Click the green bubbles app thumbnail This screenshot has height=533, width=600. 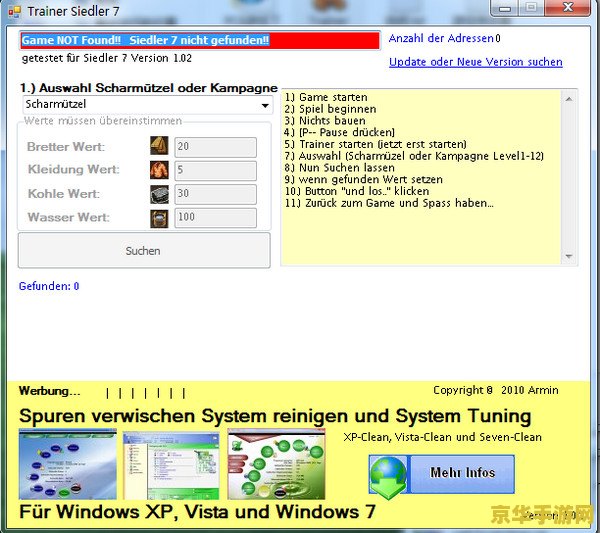click(276, 464)
